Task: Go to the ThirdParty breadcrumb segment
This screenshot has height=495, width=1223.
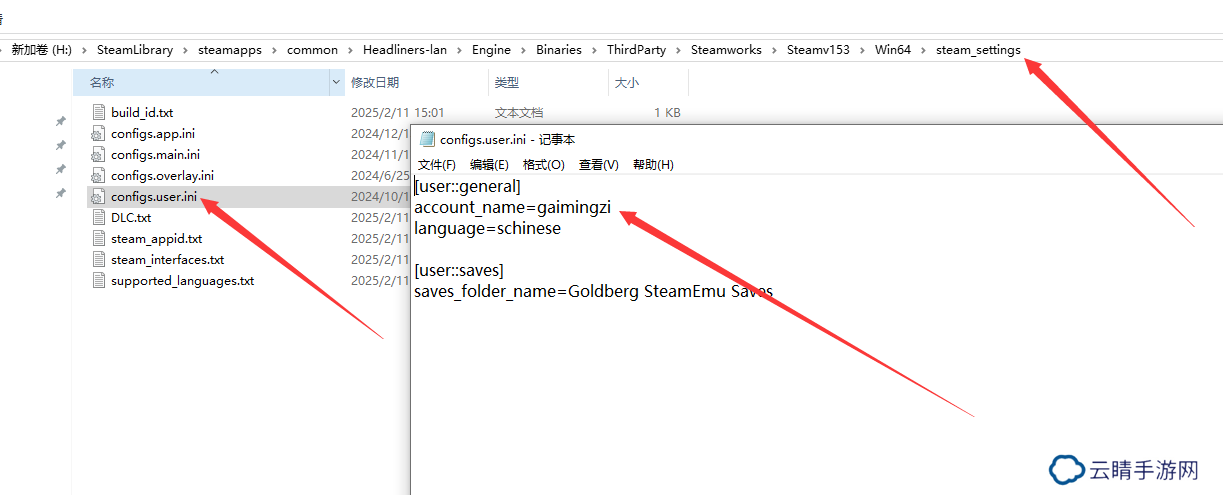Action: pos(636,50)
